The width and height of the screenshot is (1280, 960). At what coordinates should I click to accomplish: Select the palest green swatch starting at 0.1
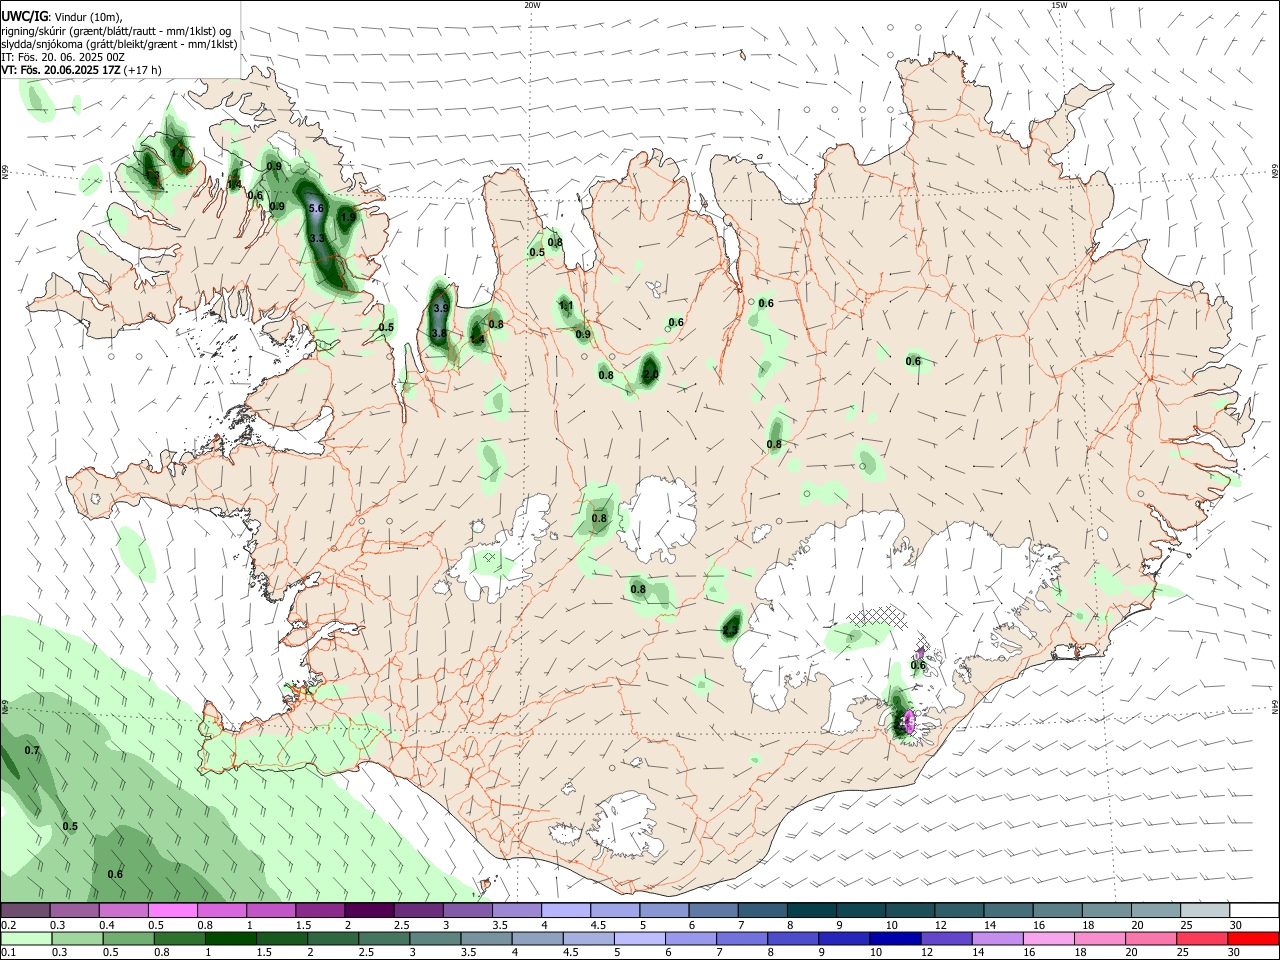tap(25, 938)
